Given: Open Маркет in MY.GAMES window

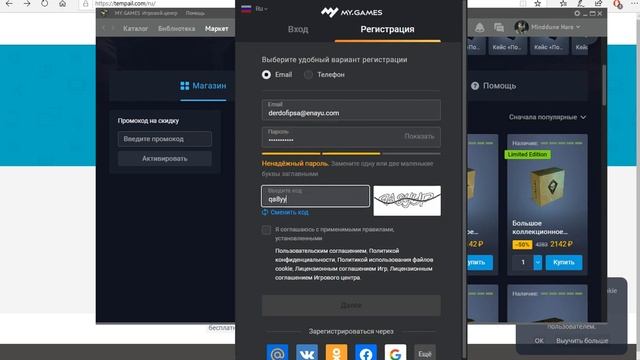Looking at the screenshot, I should coord(217,29).
